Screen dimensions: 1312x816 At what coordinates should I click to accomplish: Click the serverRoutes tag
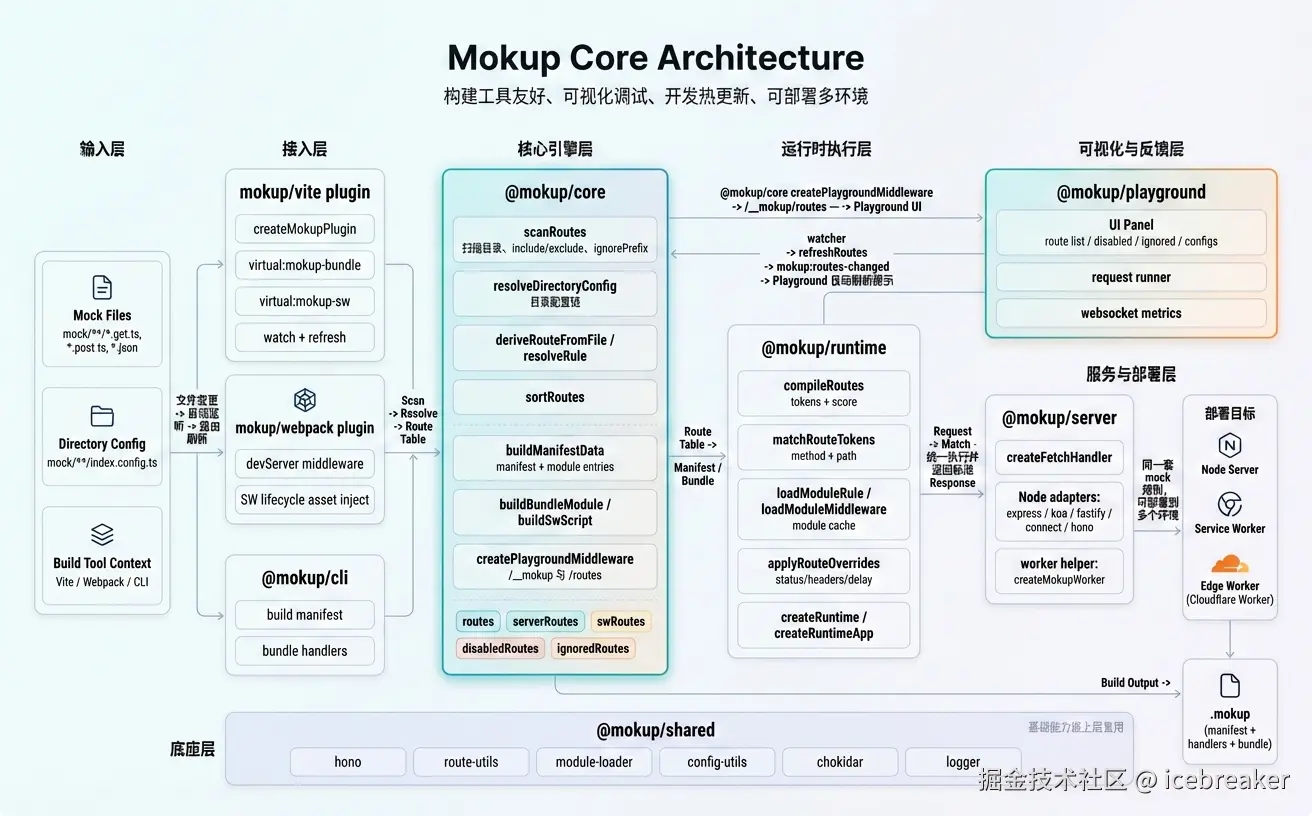tap(545, 622)
